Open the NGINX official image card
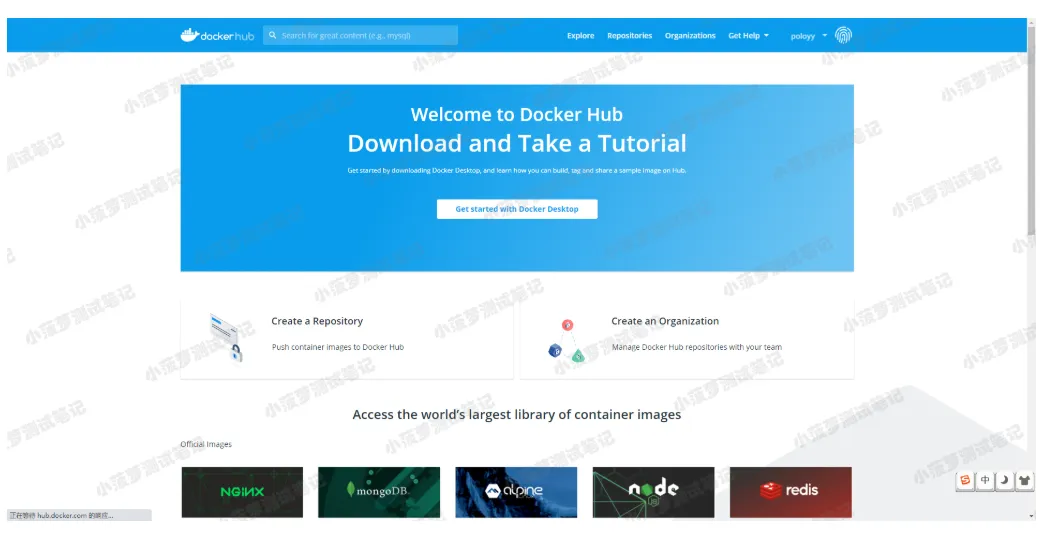Screen dimensions: 1054x551 [242, 492]
